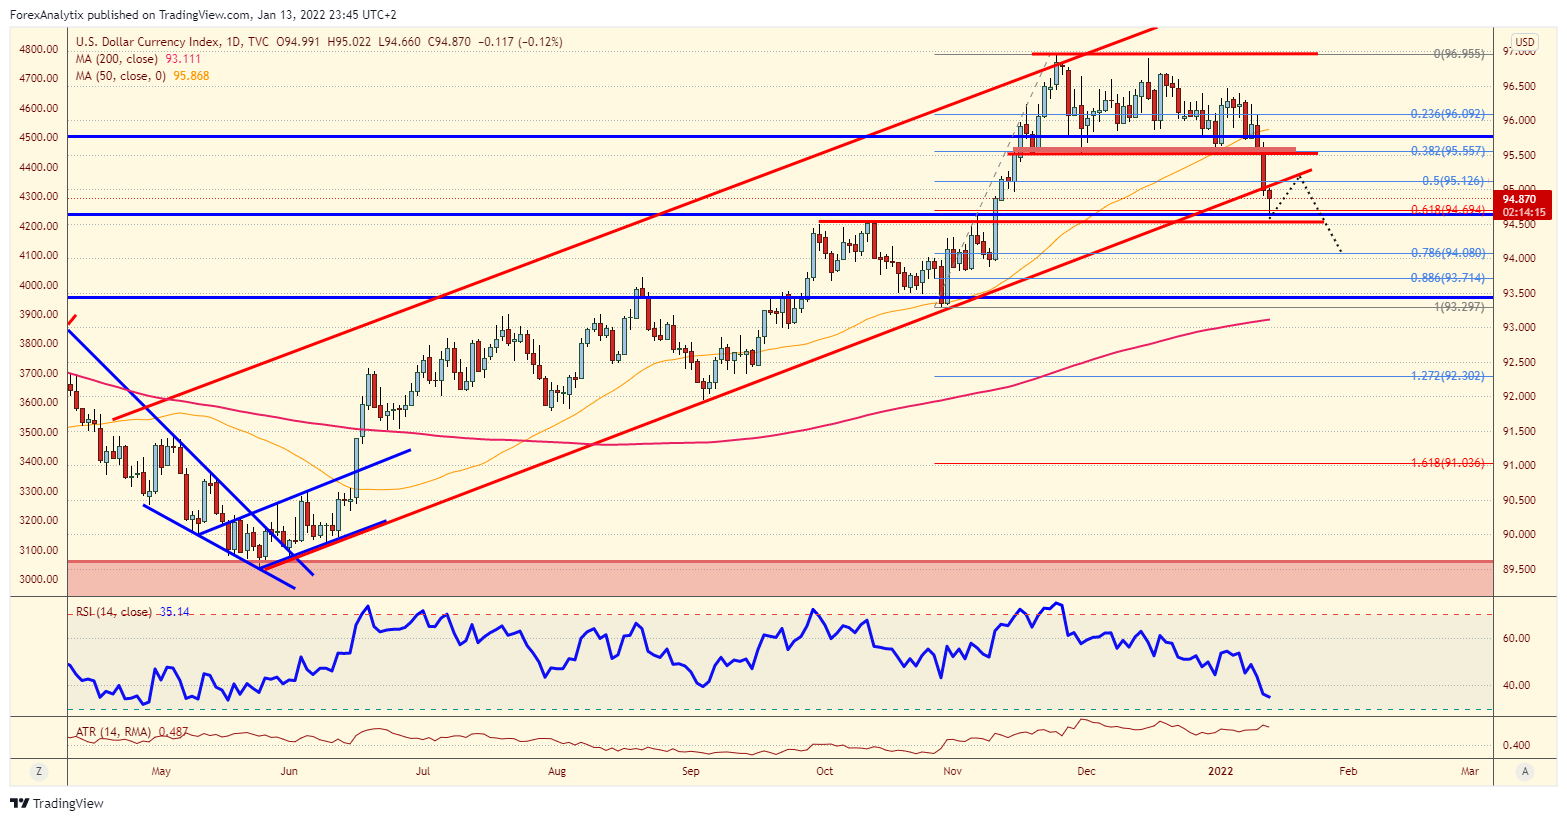Click the 93.111 MA 200 value

pyautogui.click(x=182, y=59)
